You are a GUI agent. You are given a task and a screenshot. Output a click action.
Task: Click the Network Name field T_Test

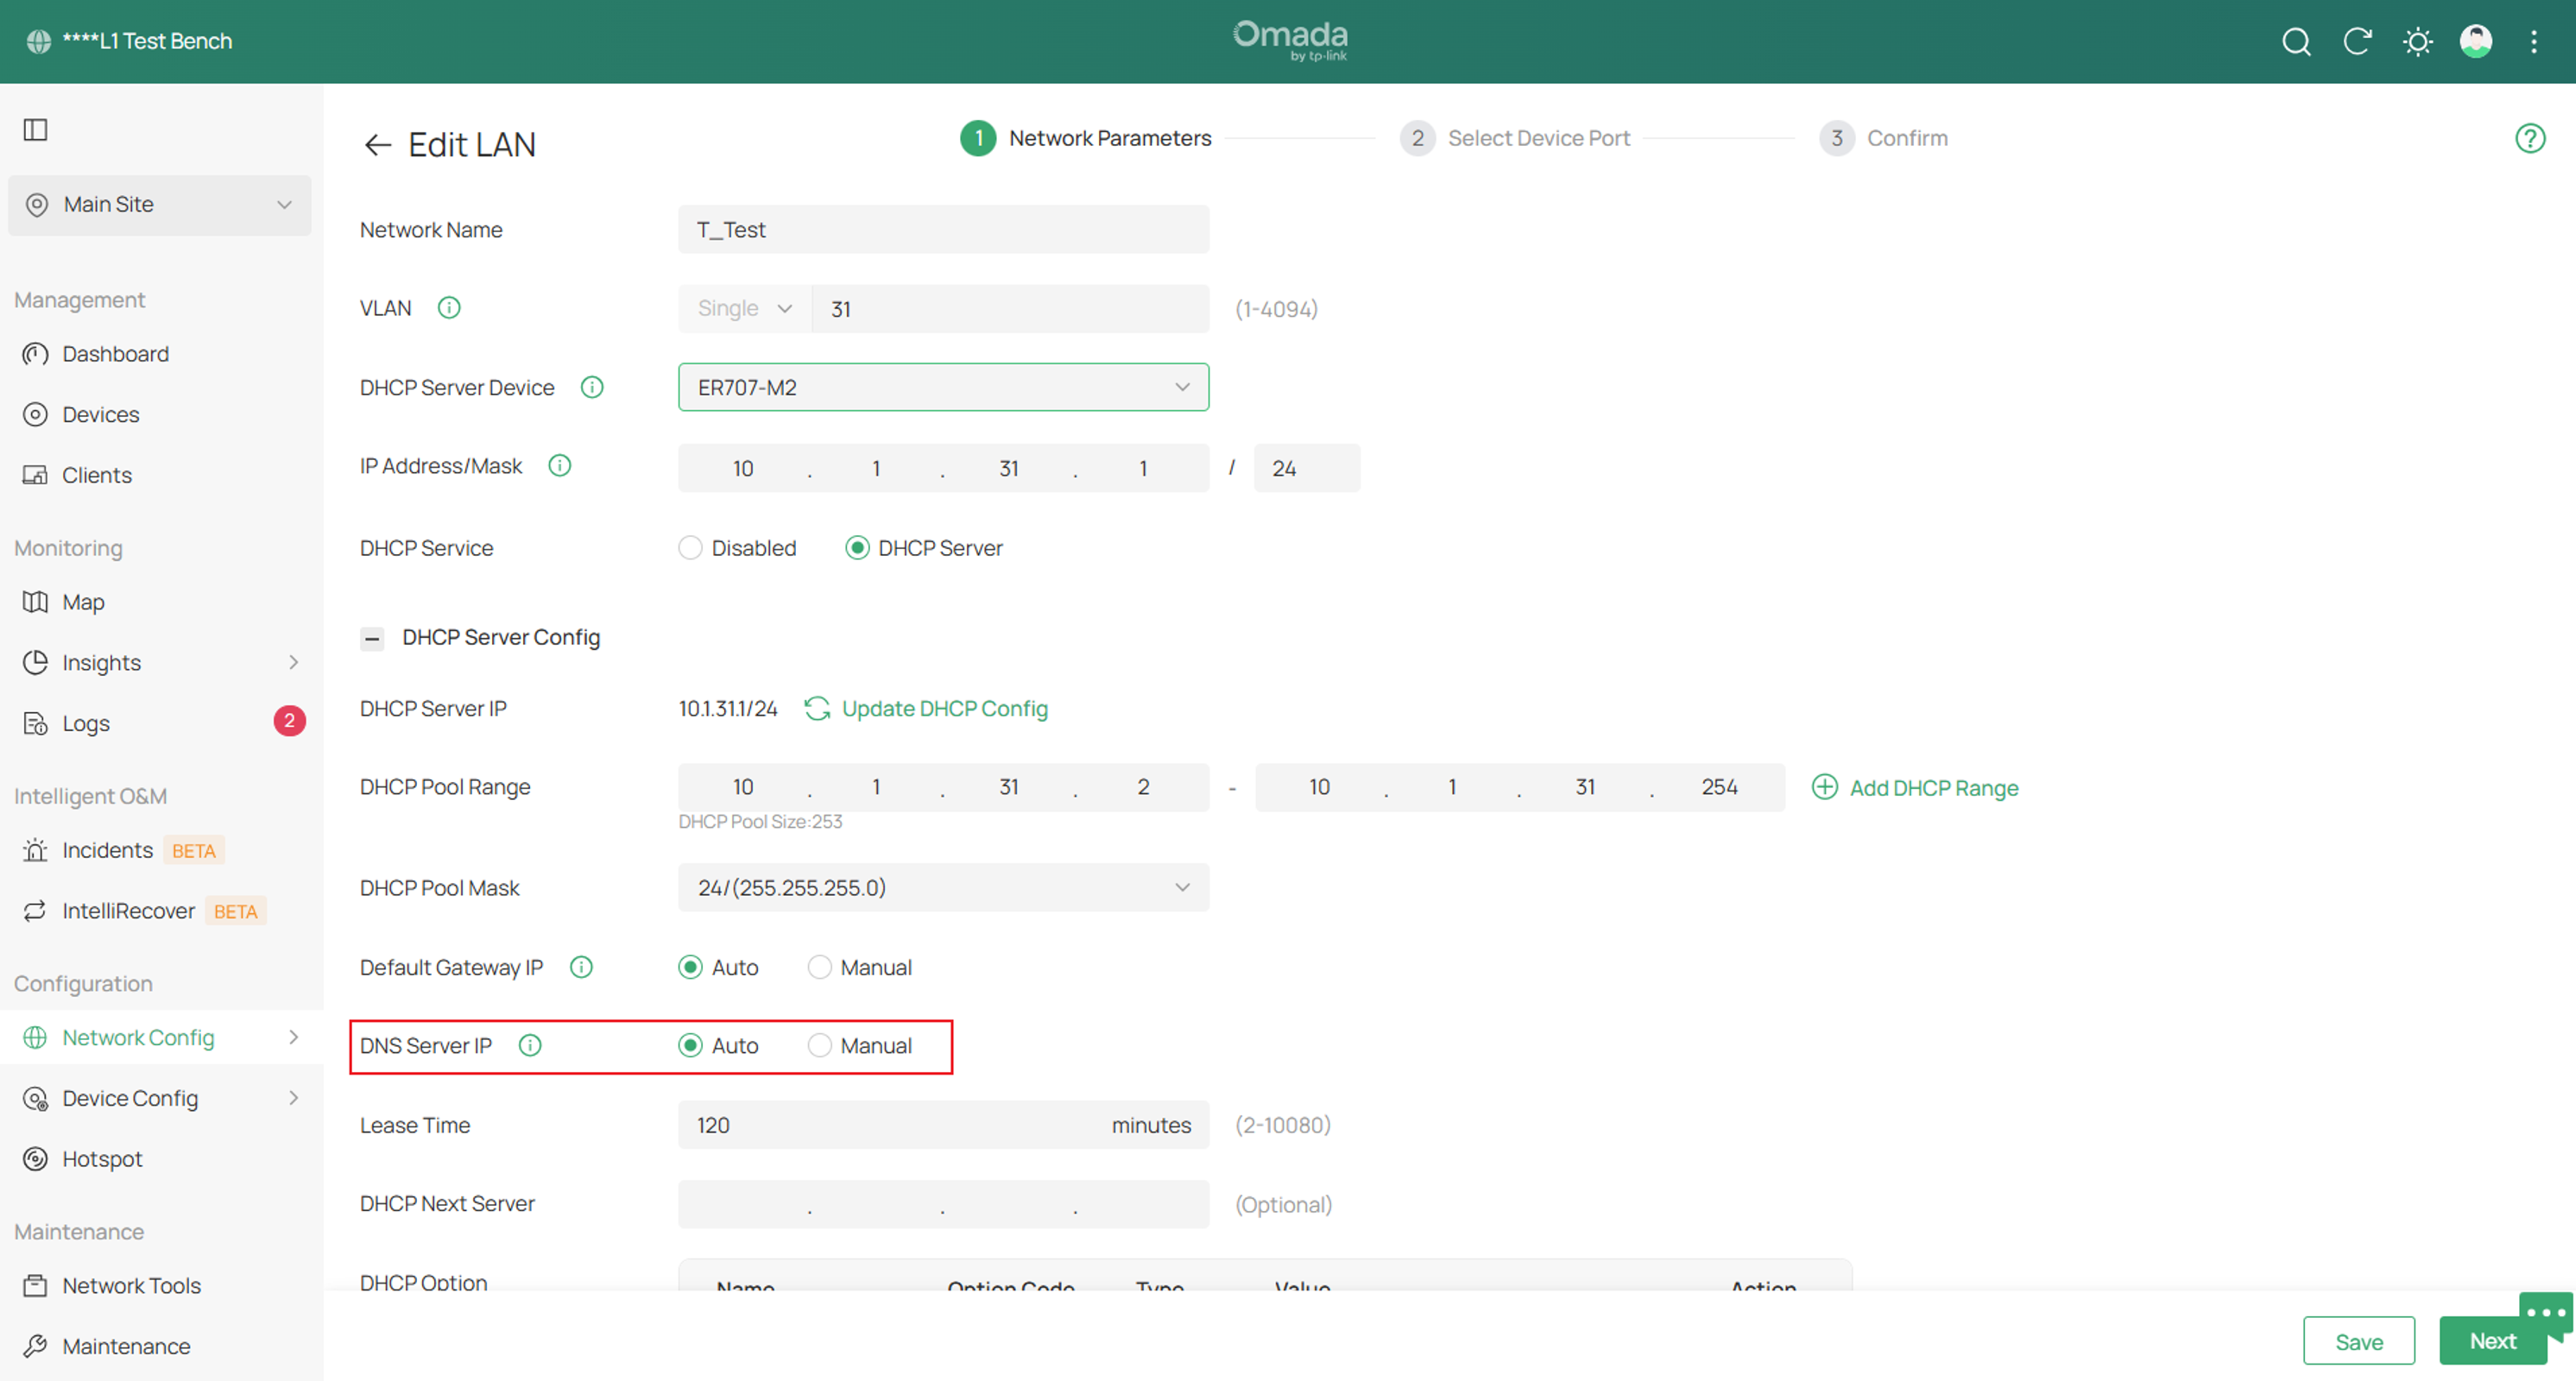tap(943, 229)
